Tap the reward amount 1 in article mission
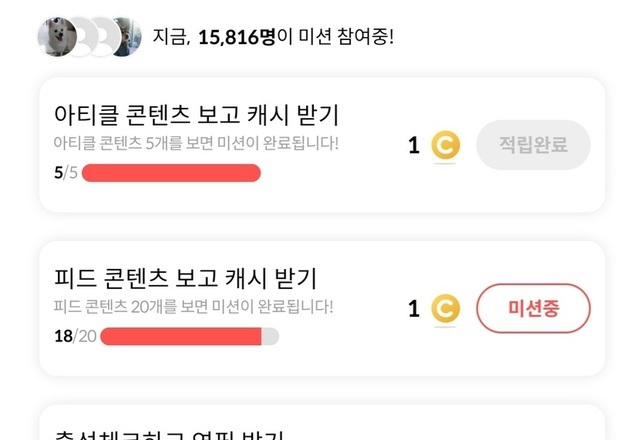Image resolution: width=640 pixels, height=440 pixels. 414,146
